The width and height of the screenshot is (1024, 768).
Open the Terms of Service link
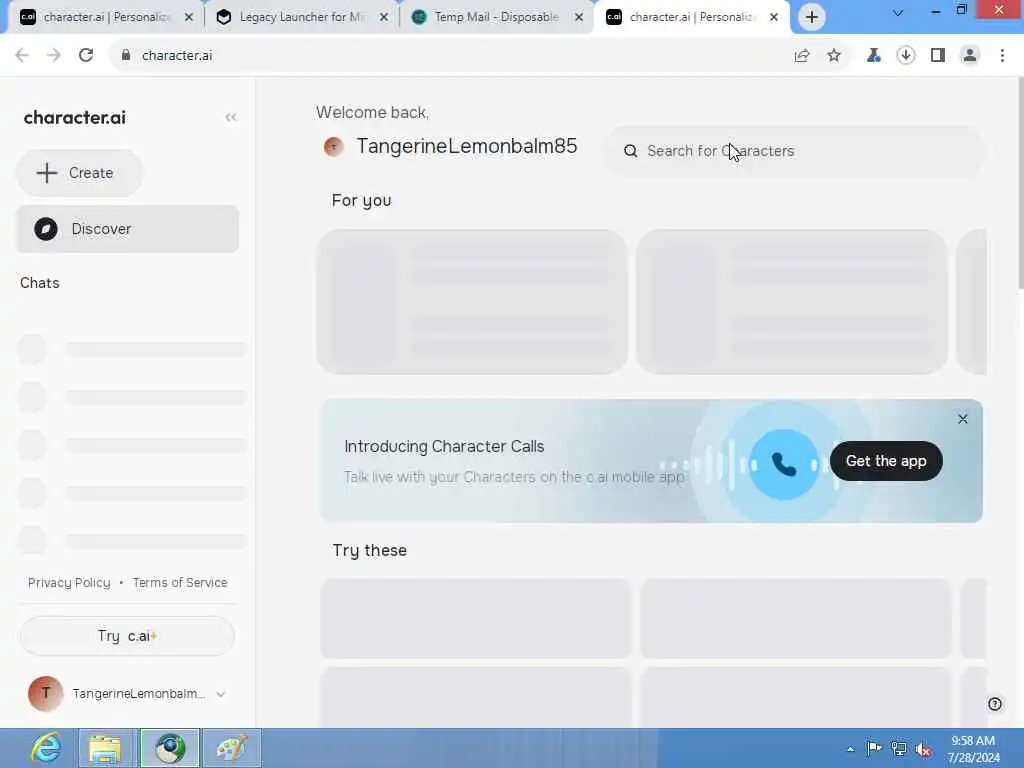pos(180,583)
